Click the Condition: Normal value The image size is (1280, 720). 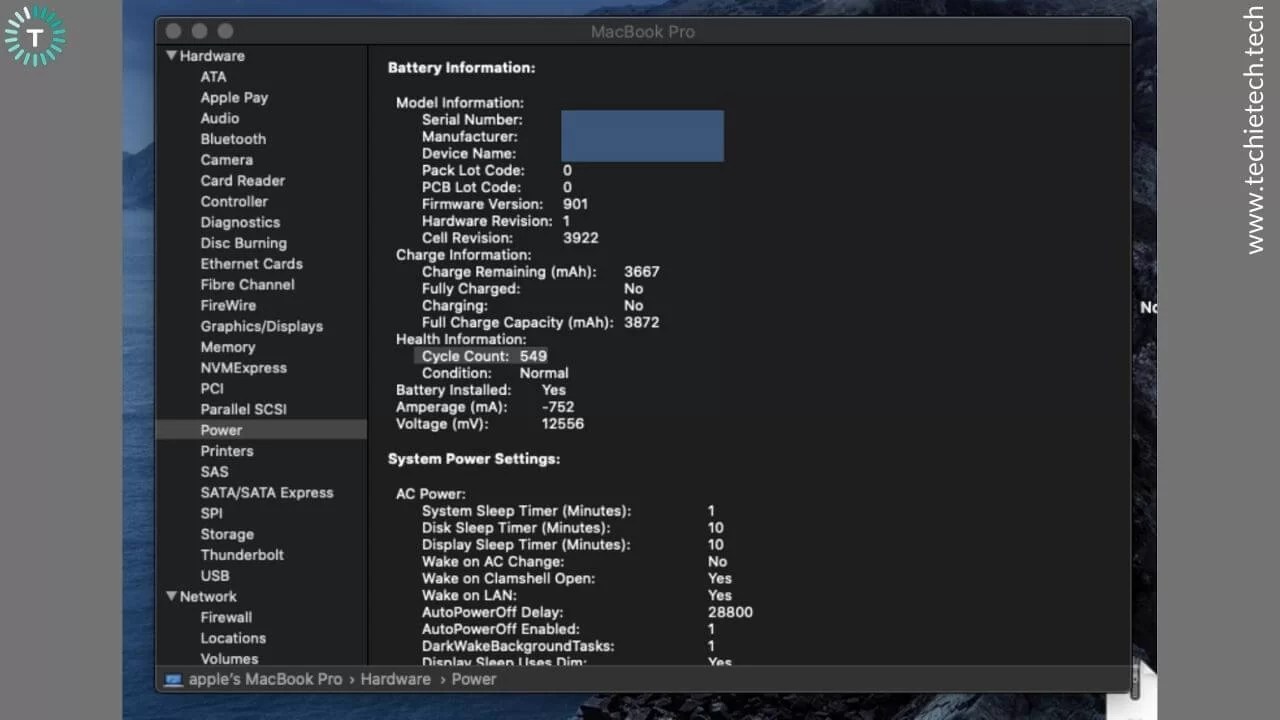coord(544,373)
